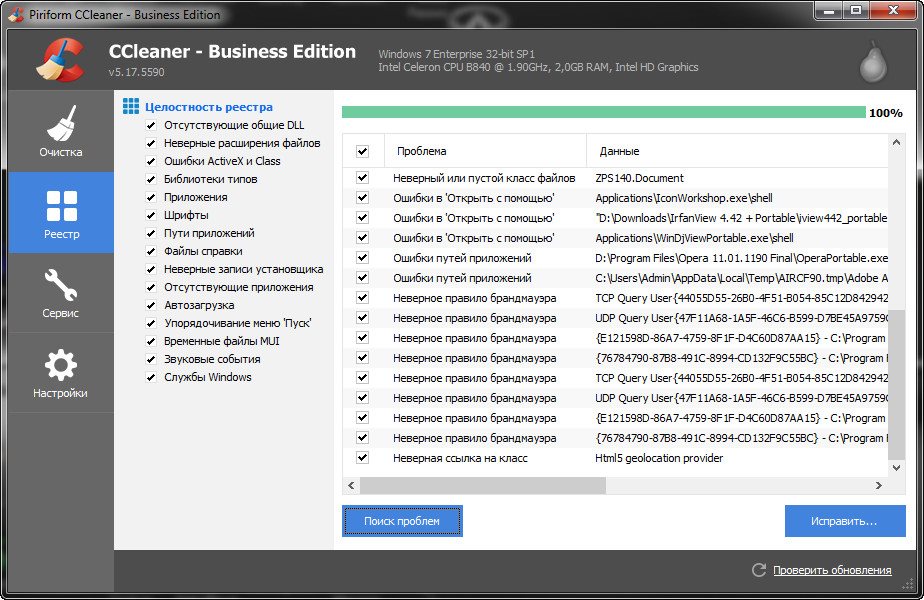Uncheck the WinDjViewPortable.exe row checkbox
This screenshot has width=924, height=600.
(x=362, y=238)
